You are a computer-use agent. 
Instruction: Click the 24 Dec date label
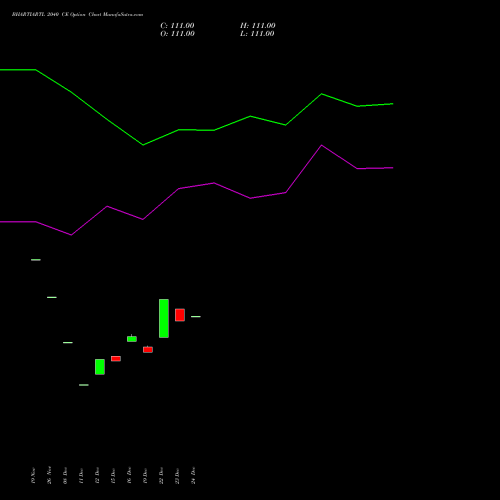pos(193,475)
